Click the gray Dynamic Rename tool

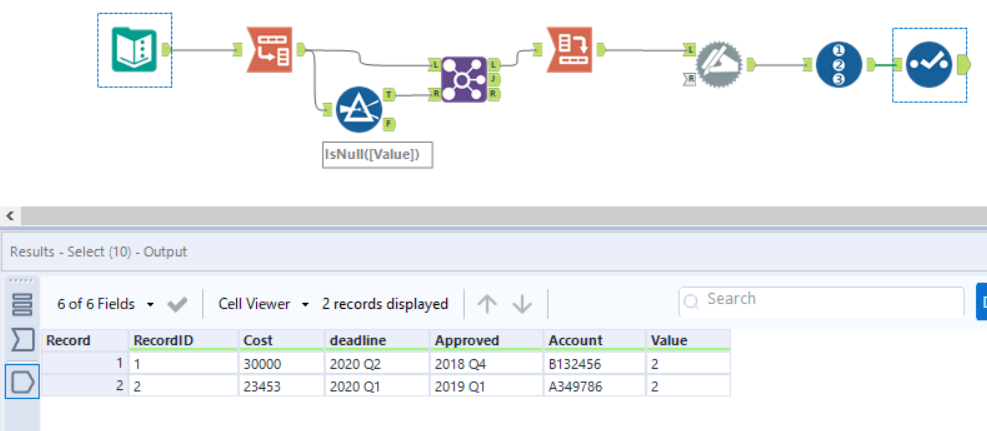point(720,65)
